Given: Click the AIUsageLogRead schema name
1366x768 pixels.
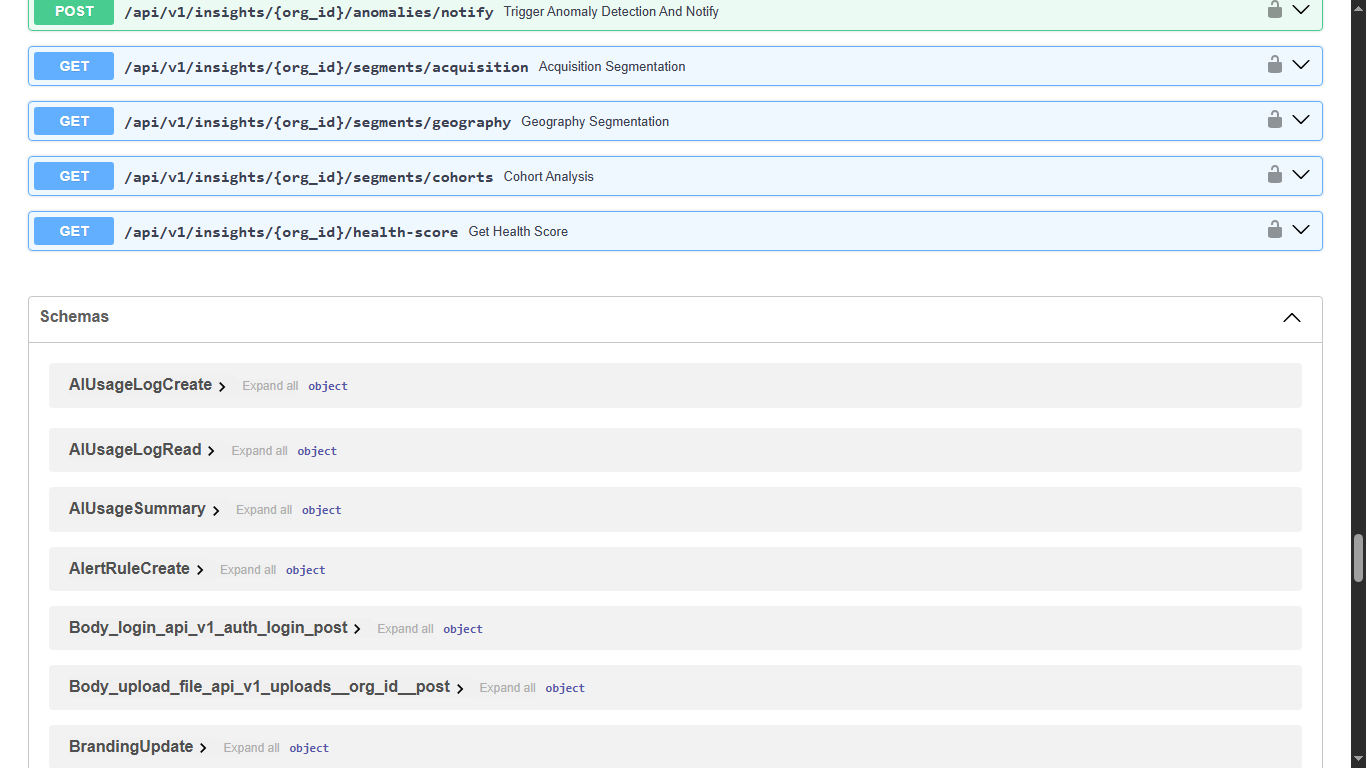Looking at the screenshot, I should (135, 450).
